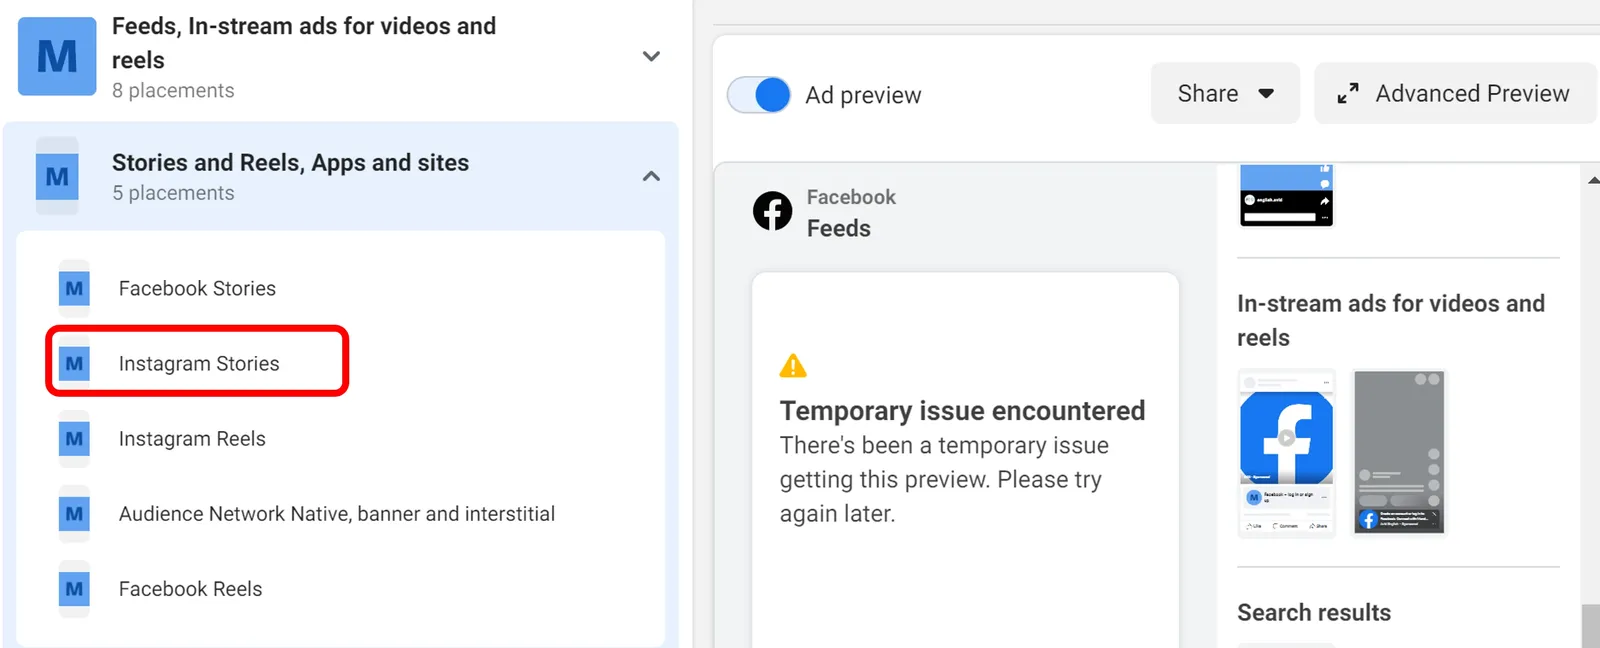
Task: Click the warning triangle icon
Action: [x=793, y=365]
